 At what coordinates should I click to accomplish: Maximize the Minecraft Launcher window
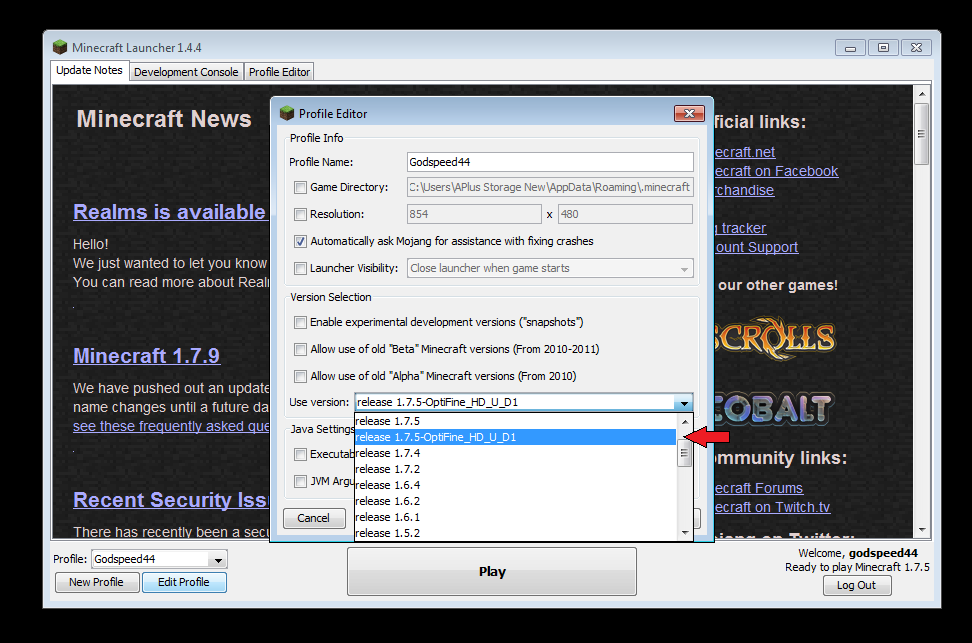883,48
